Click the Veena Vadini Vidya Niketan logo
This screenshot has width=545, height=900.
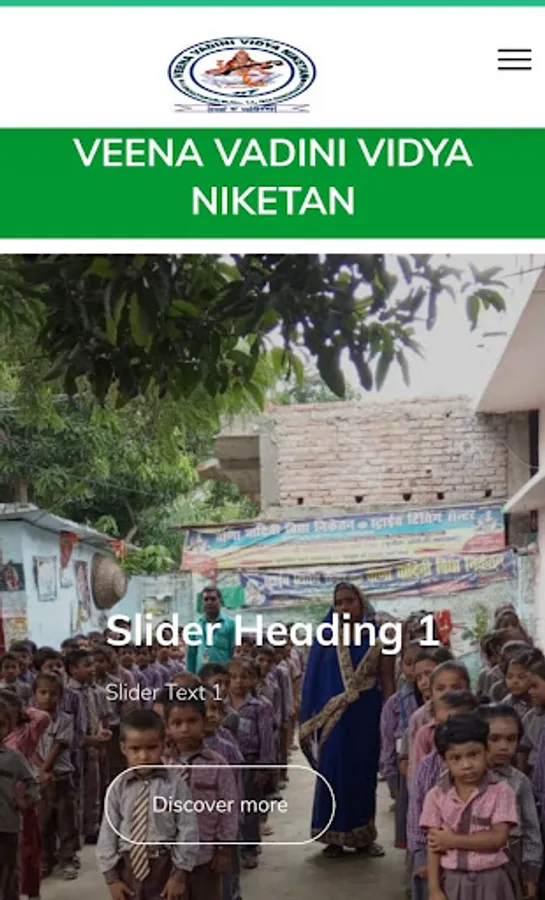coord(242,74)
